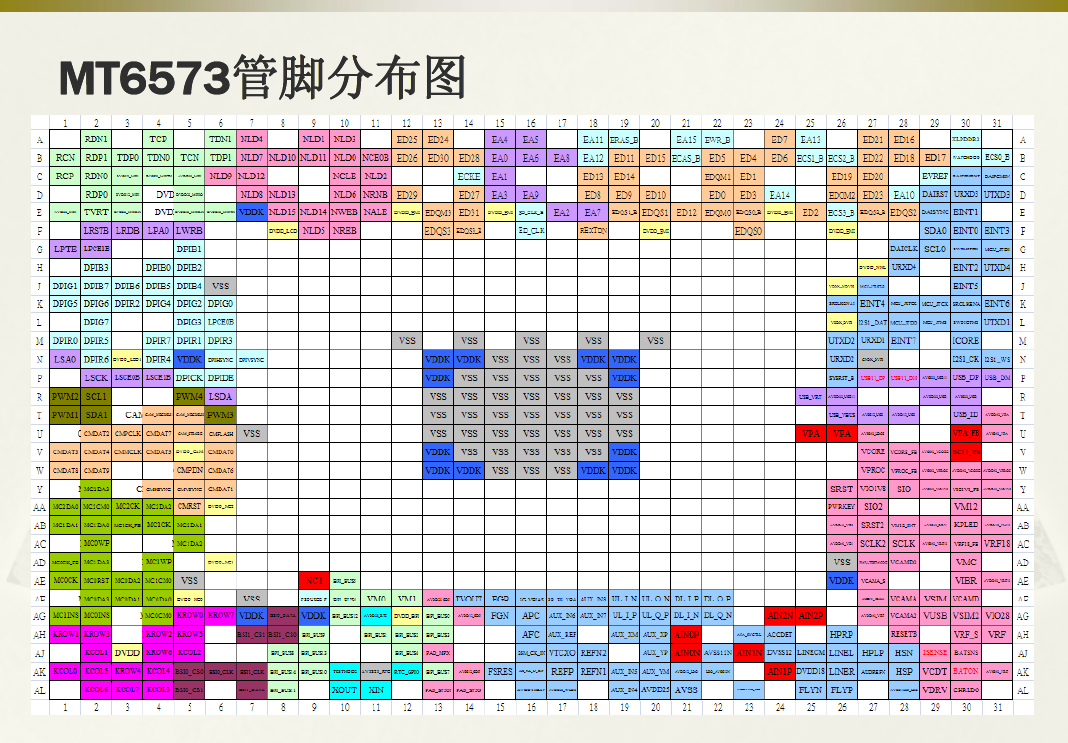Click the MT6573管脚分布图 title text
The width and height of the screenshot is (1068, 743).
264,77
